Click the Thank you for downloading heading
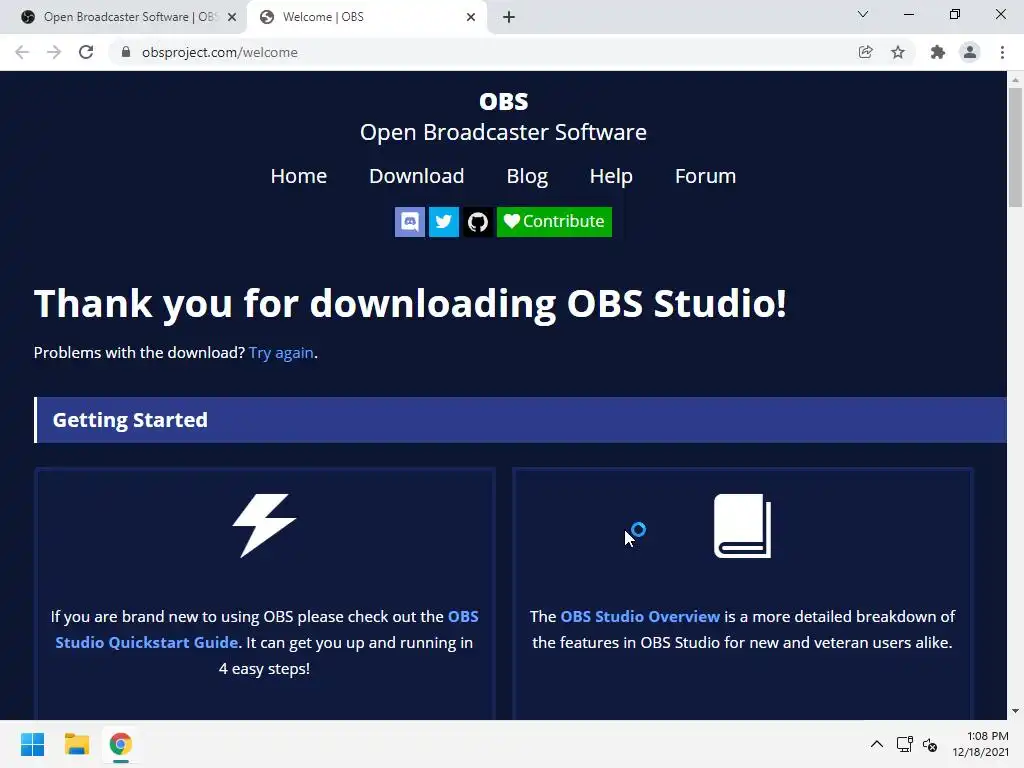The height and width of the screenshot is (768, 1024). (410, 304)
